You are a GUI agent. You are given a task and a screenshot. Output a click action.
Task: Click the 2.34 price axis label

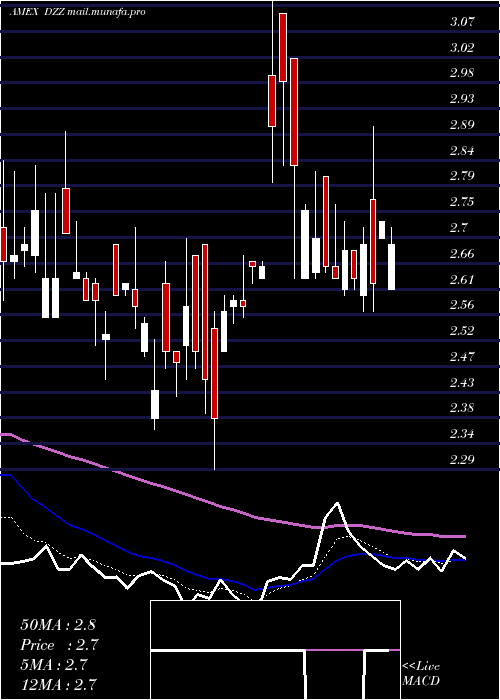(x=462, y=434)
